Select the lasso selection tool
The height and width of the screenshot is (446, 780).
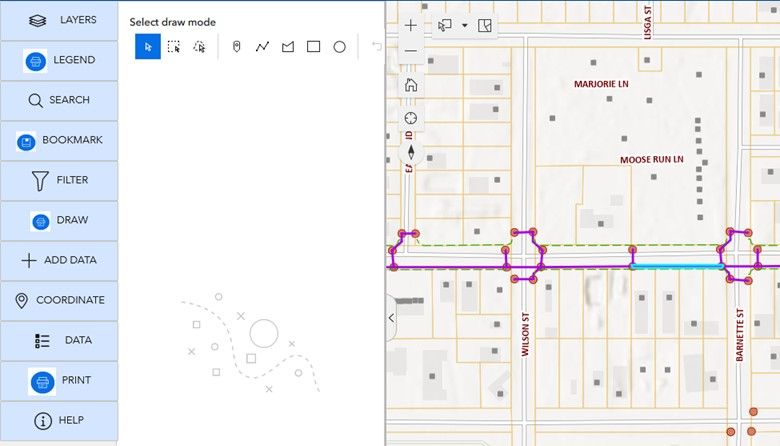[199, 47]
